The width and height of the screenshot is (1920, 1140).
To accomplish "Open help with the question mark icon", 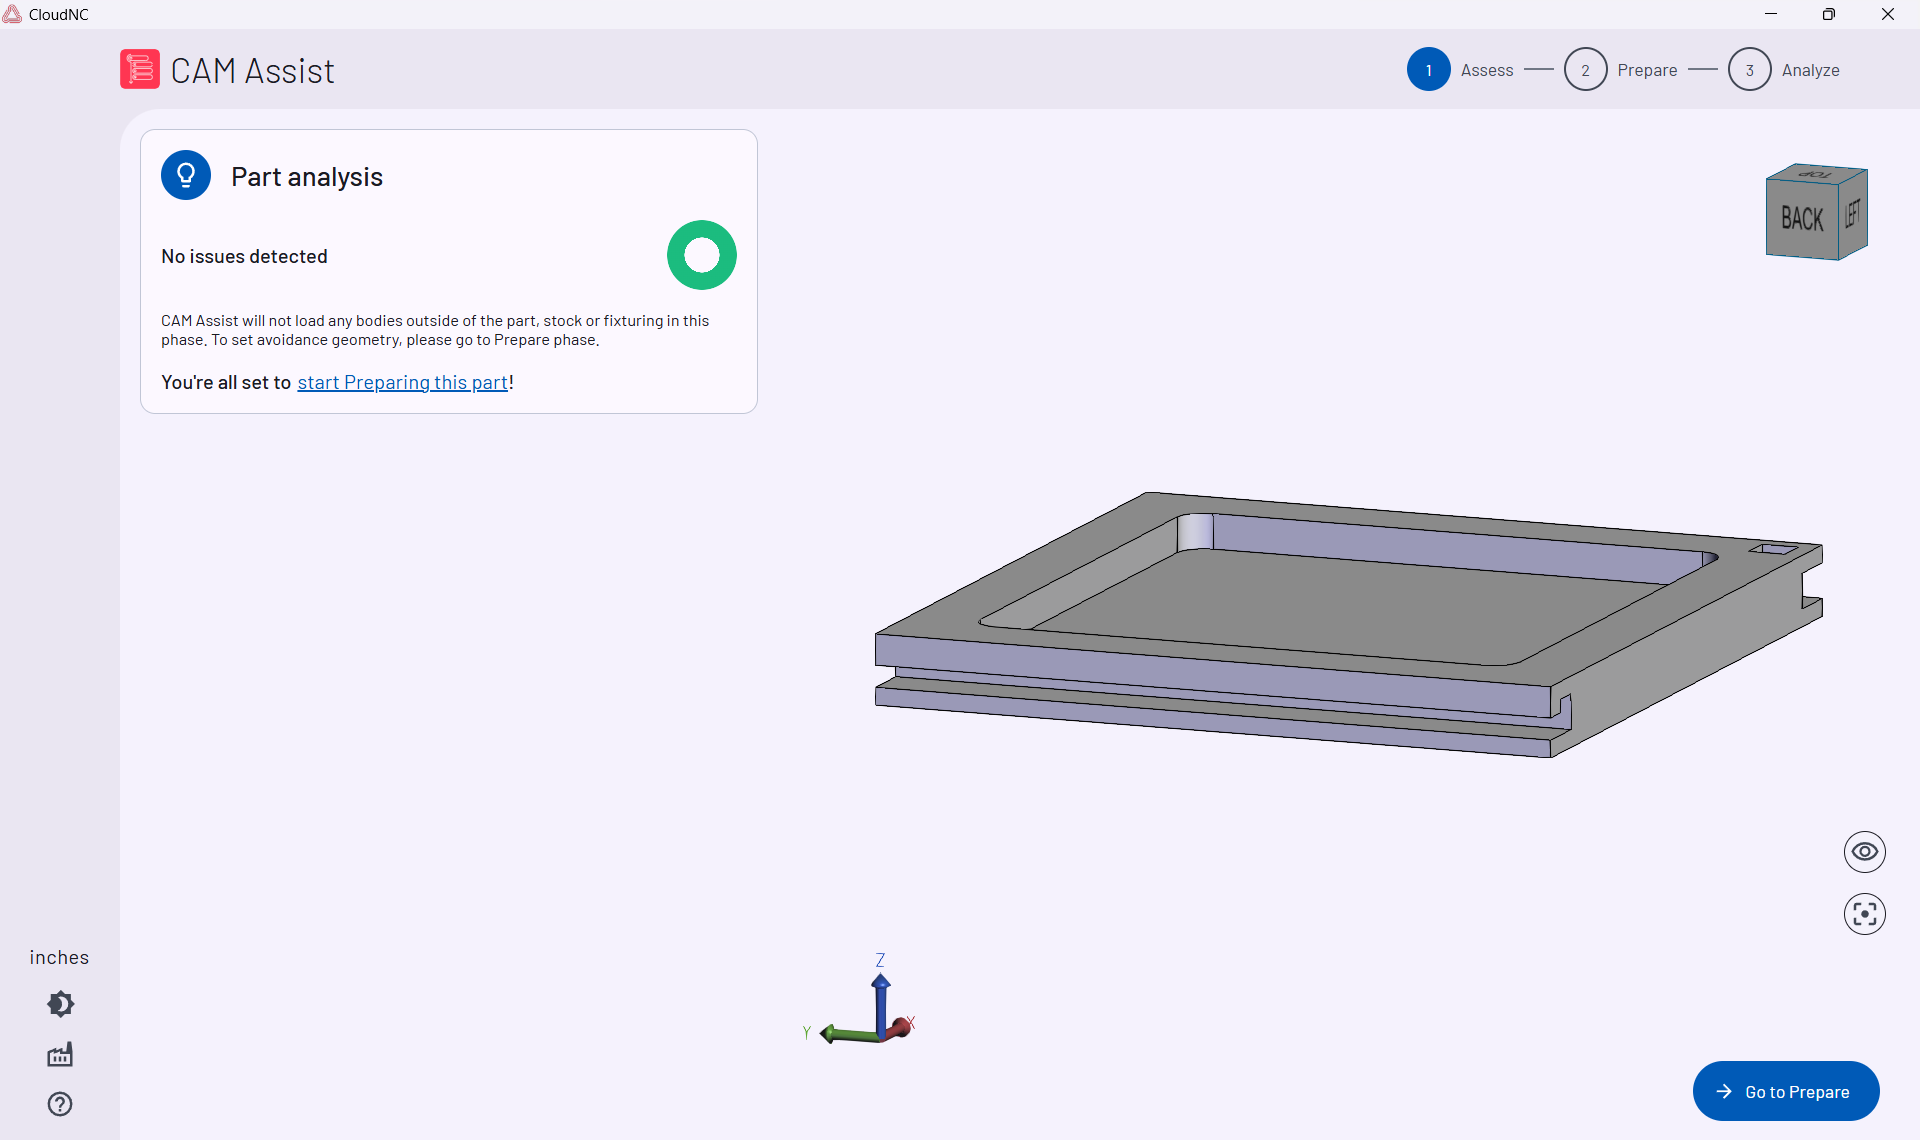I will [60, 1104].
